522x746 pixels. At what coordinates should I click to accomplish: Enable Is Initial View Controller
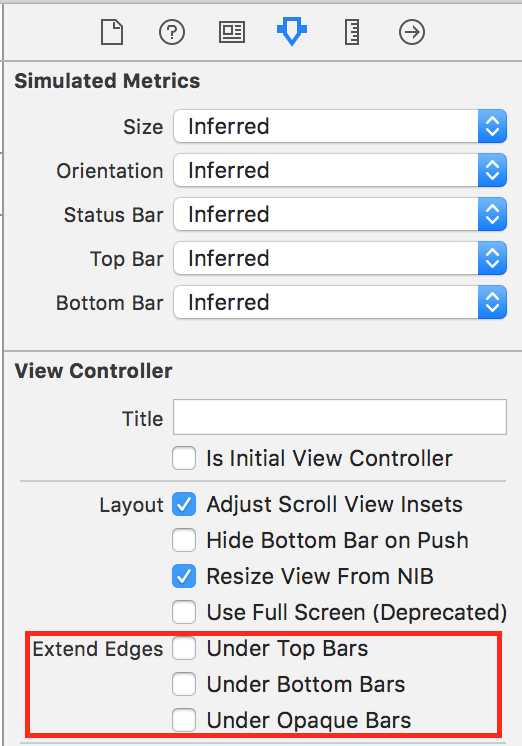pos(184,458)
